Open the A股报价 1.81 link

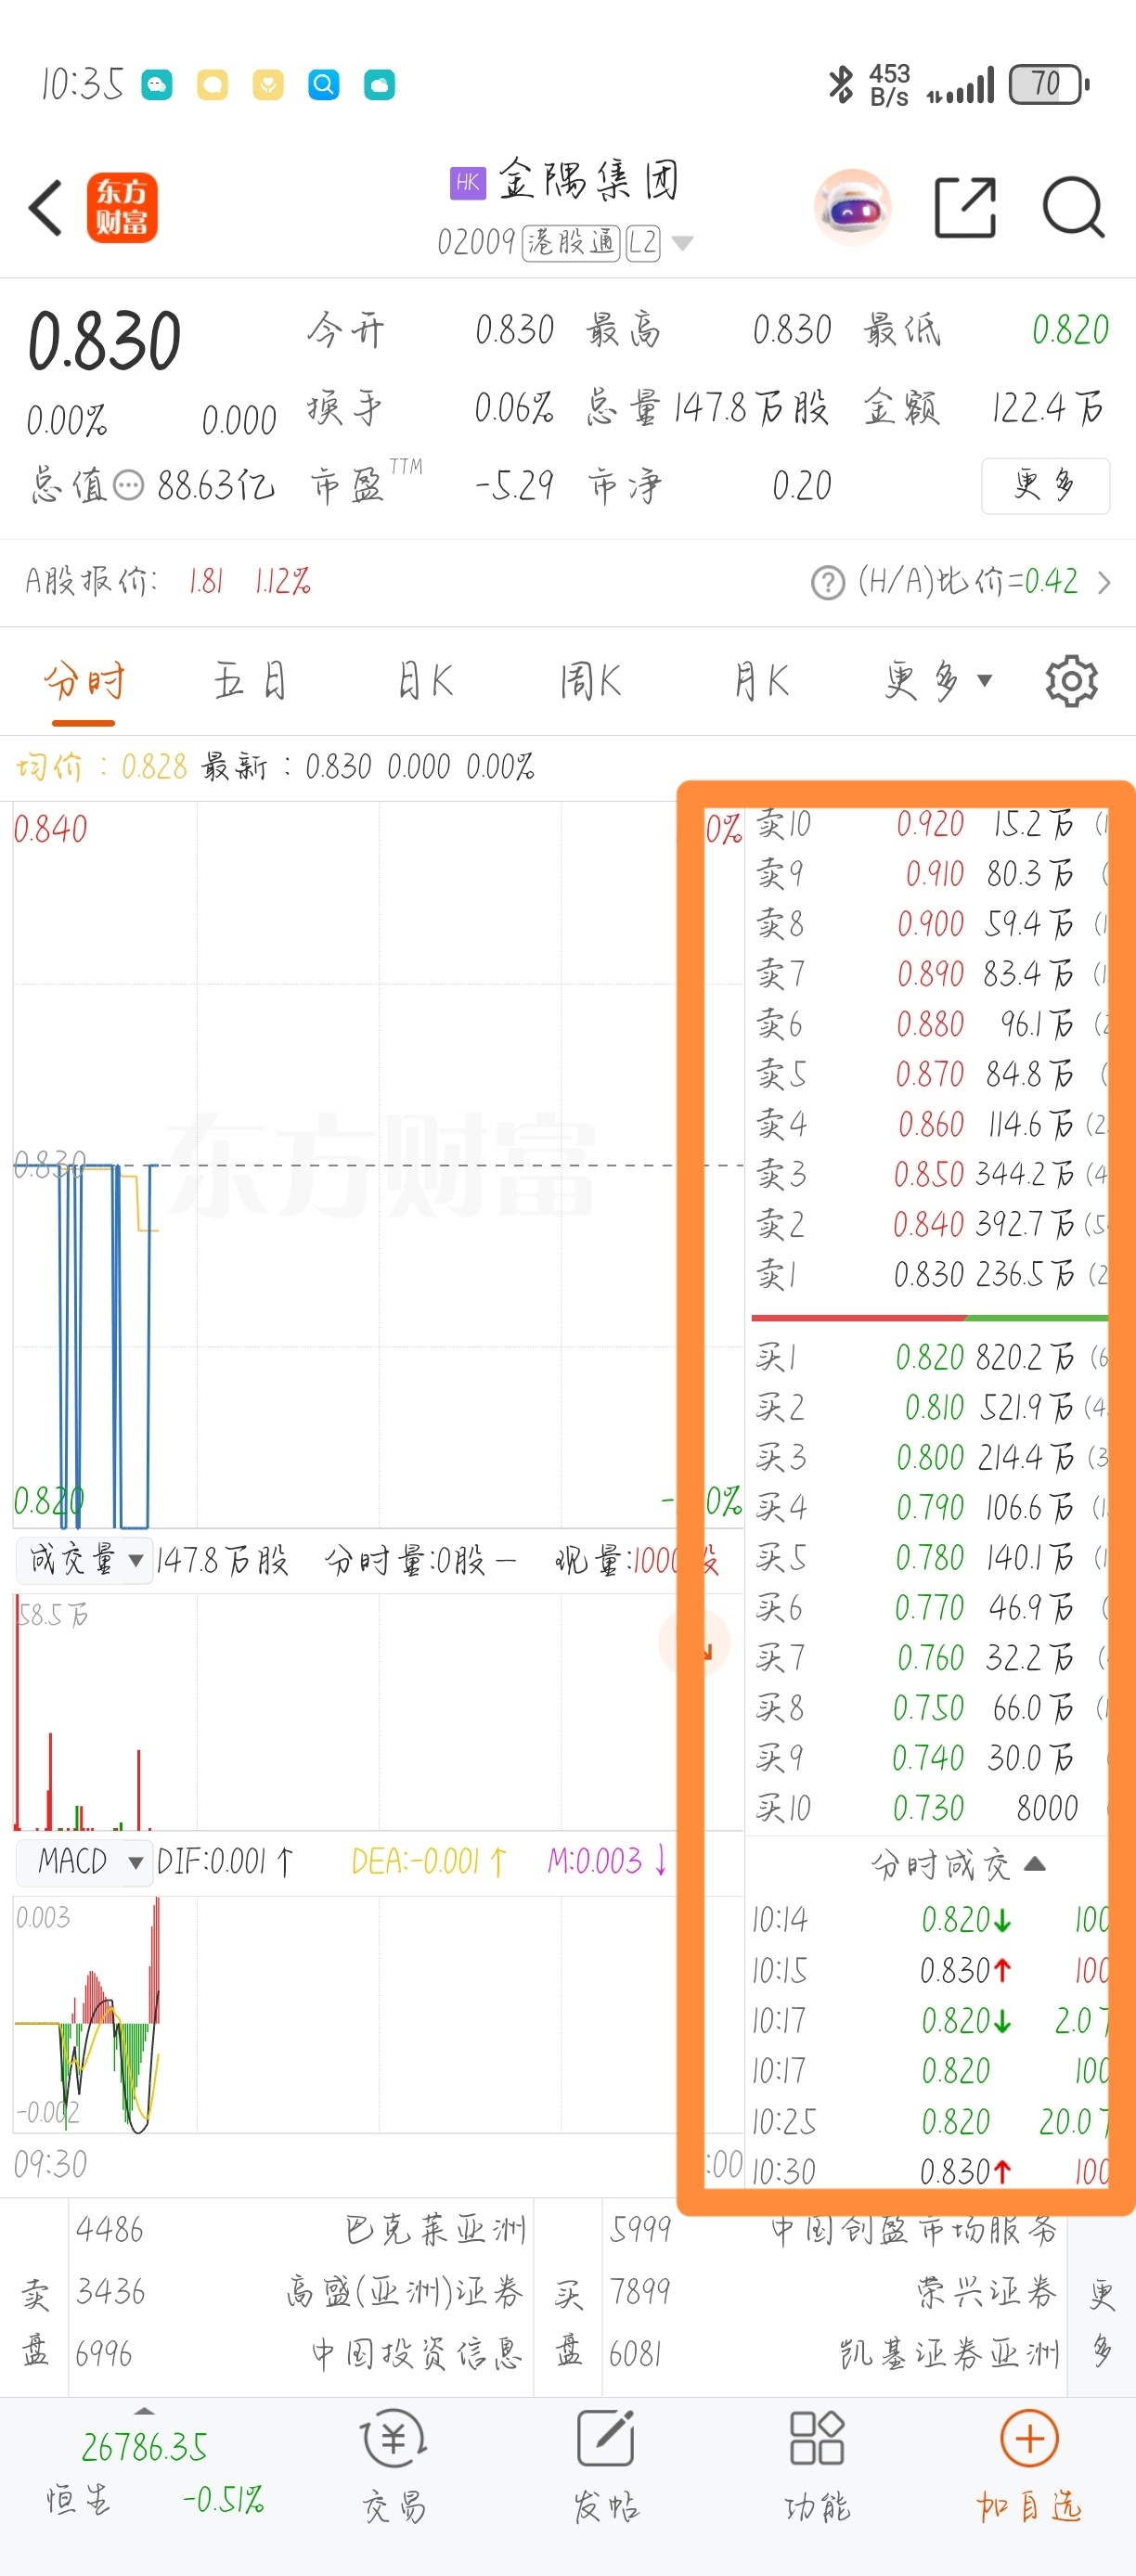(168, 581)
